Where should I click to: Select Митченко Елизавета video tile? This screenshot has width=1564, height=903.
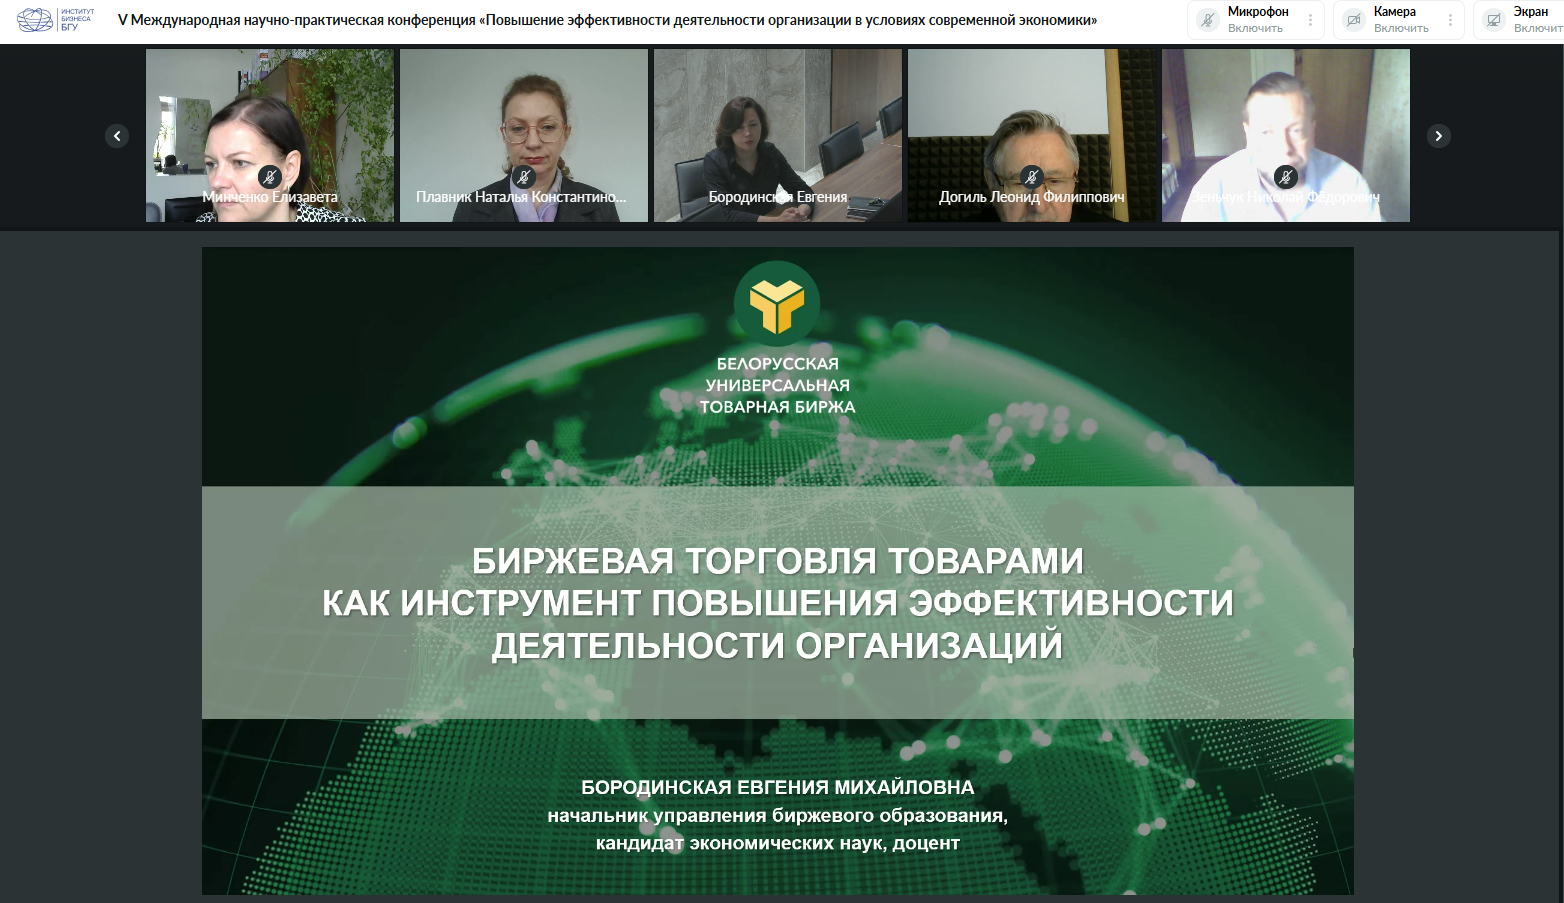click(x=270, y=135)
